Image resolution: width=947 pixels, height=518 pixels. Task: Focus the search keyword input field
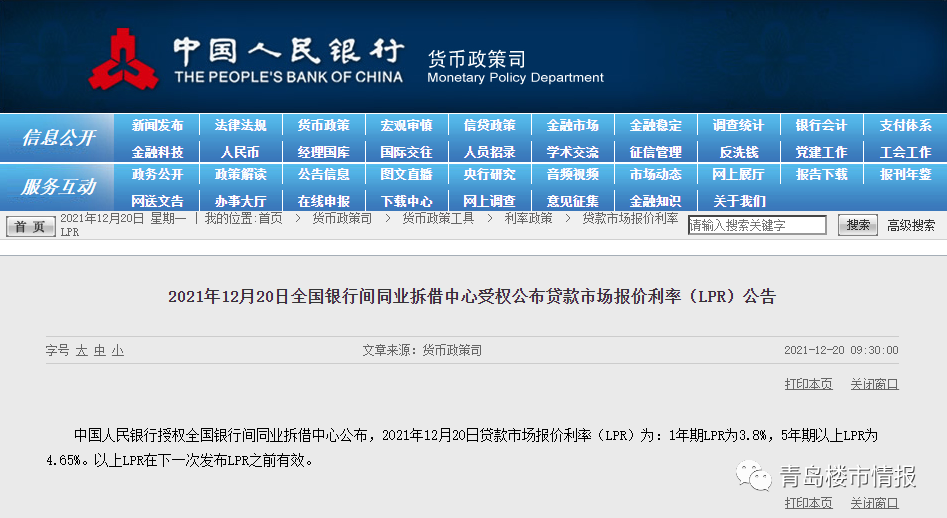pos(757,225)
